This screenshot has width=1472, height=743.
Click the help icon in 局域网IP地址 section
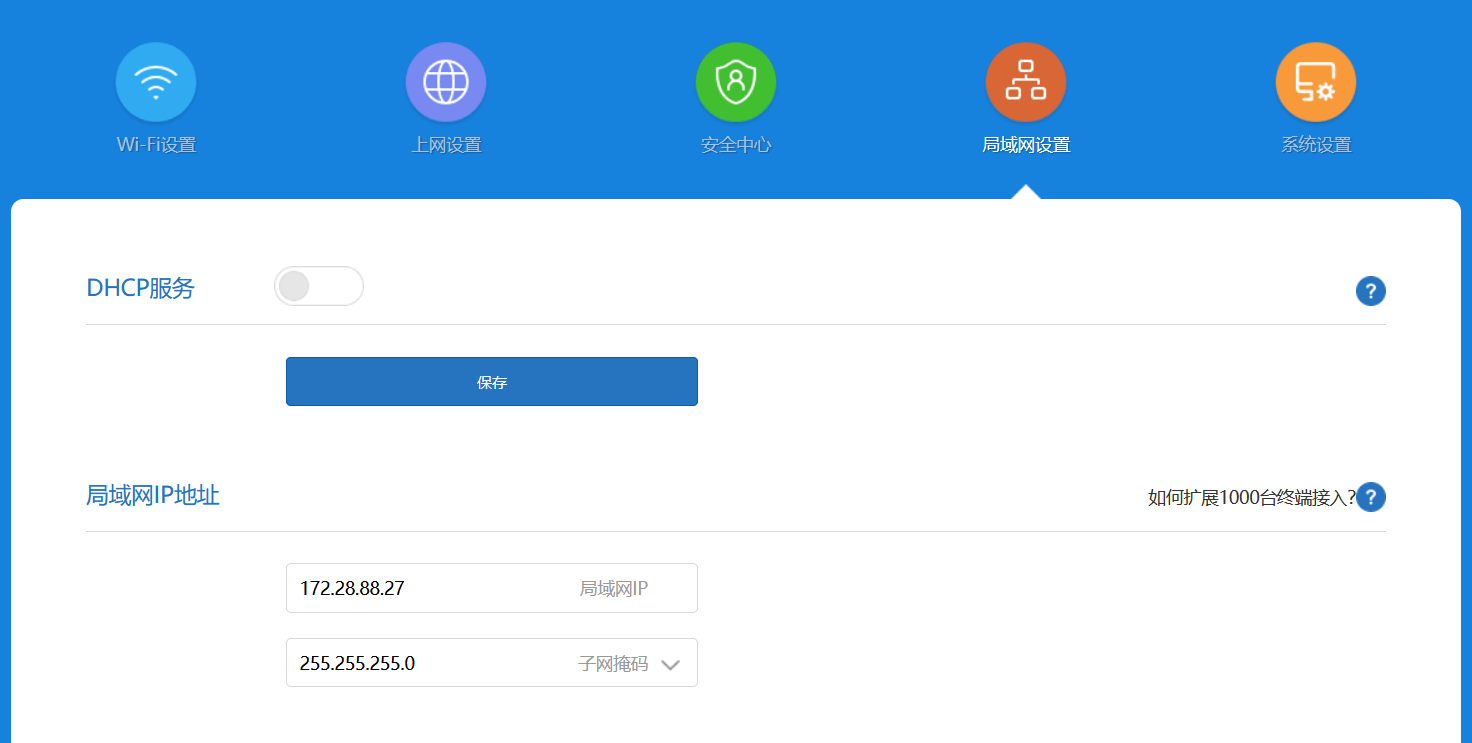[x=1370, y=497]
